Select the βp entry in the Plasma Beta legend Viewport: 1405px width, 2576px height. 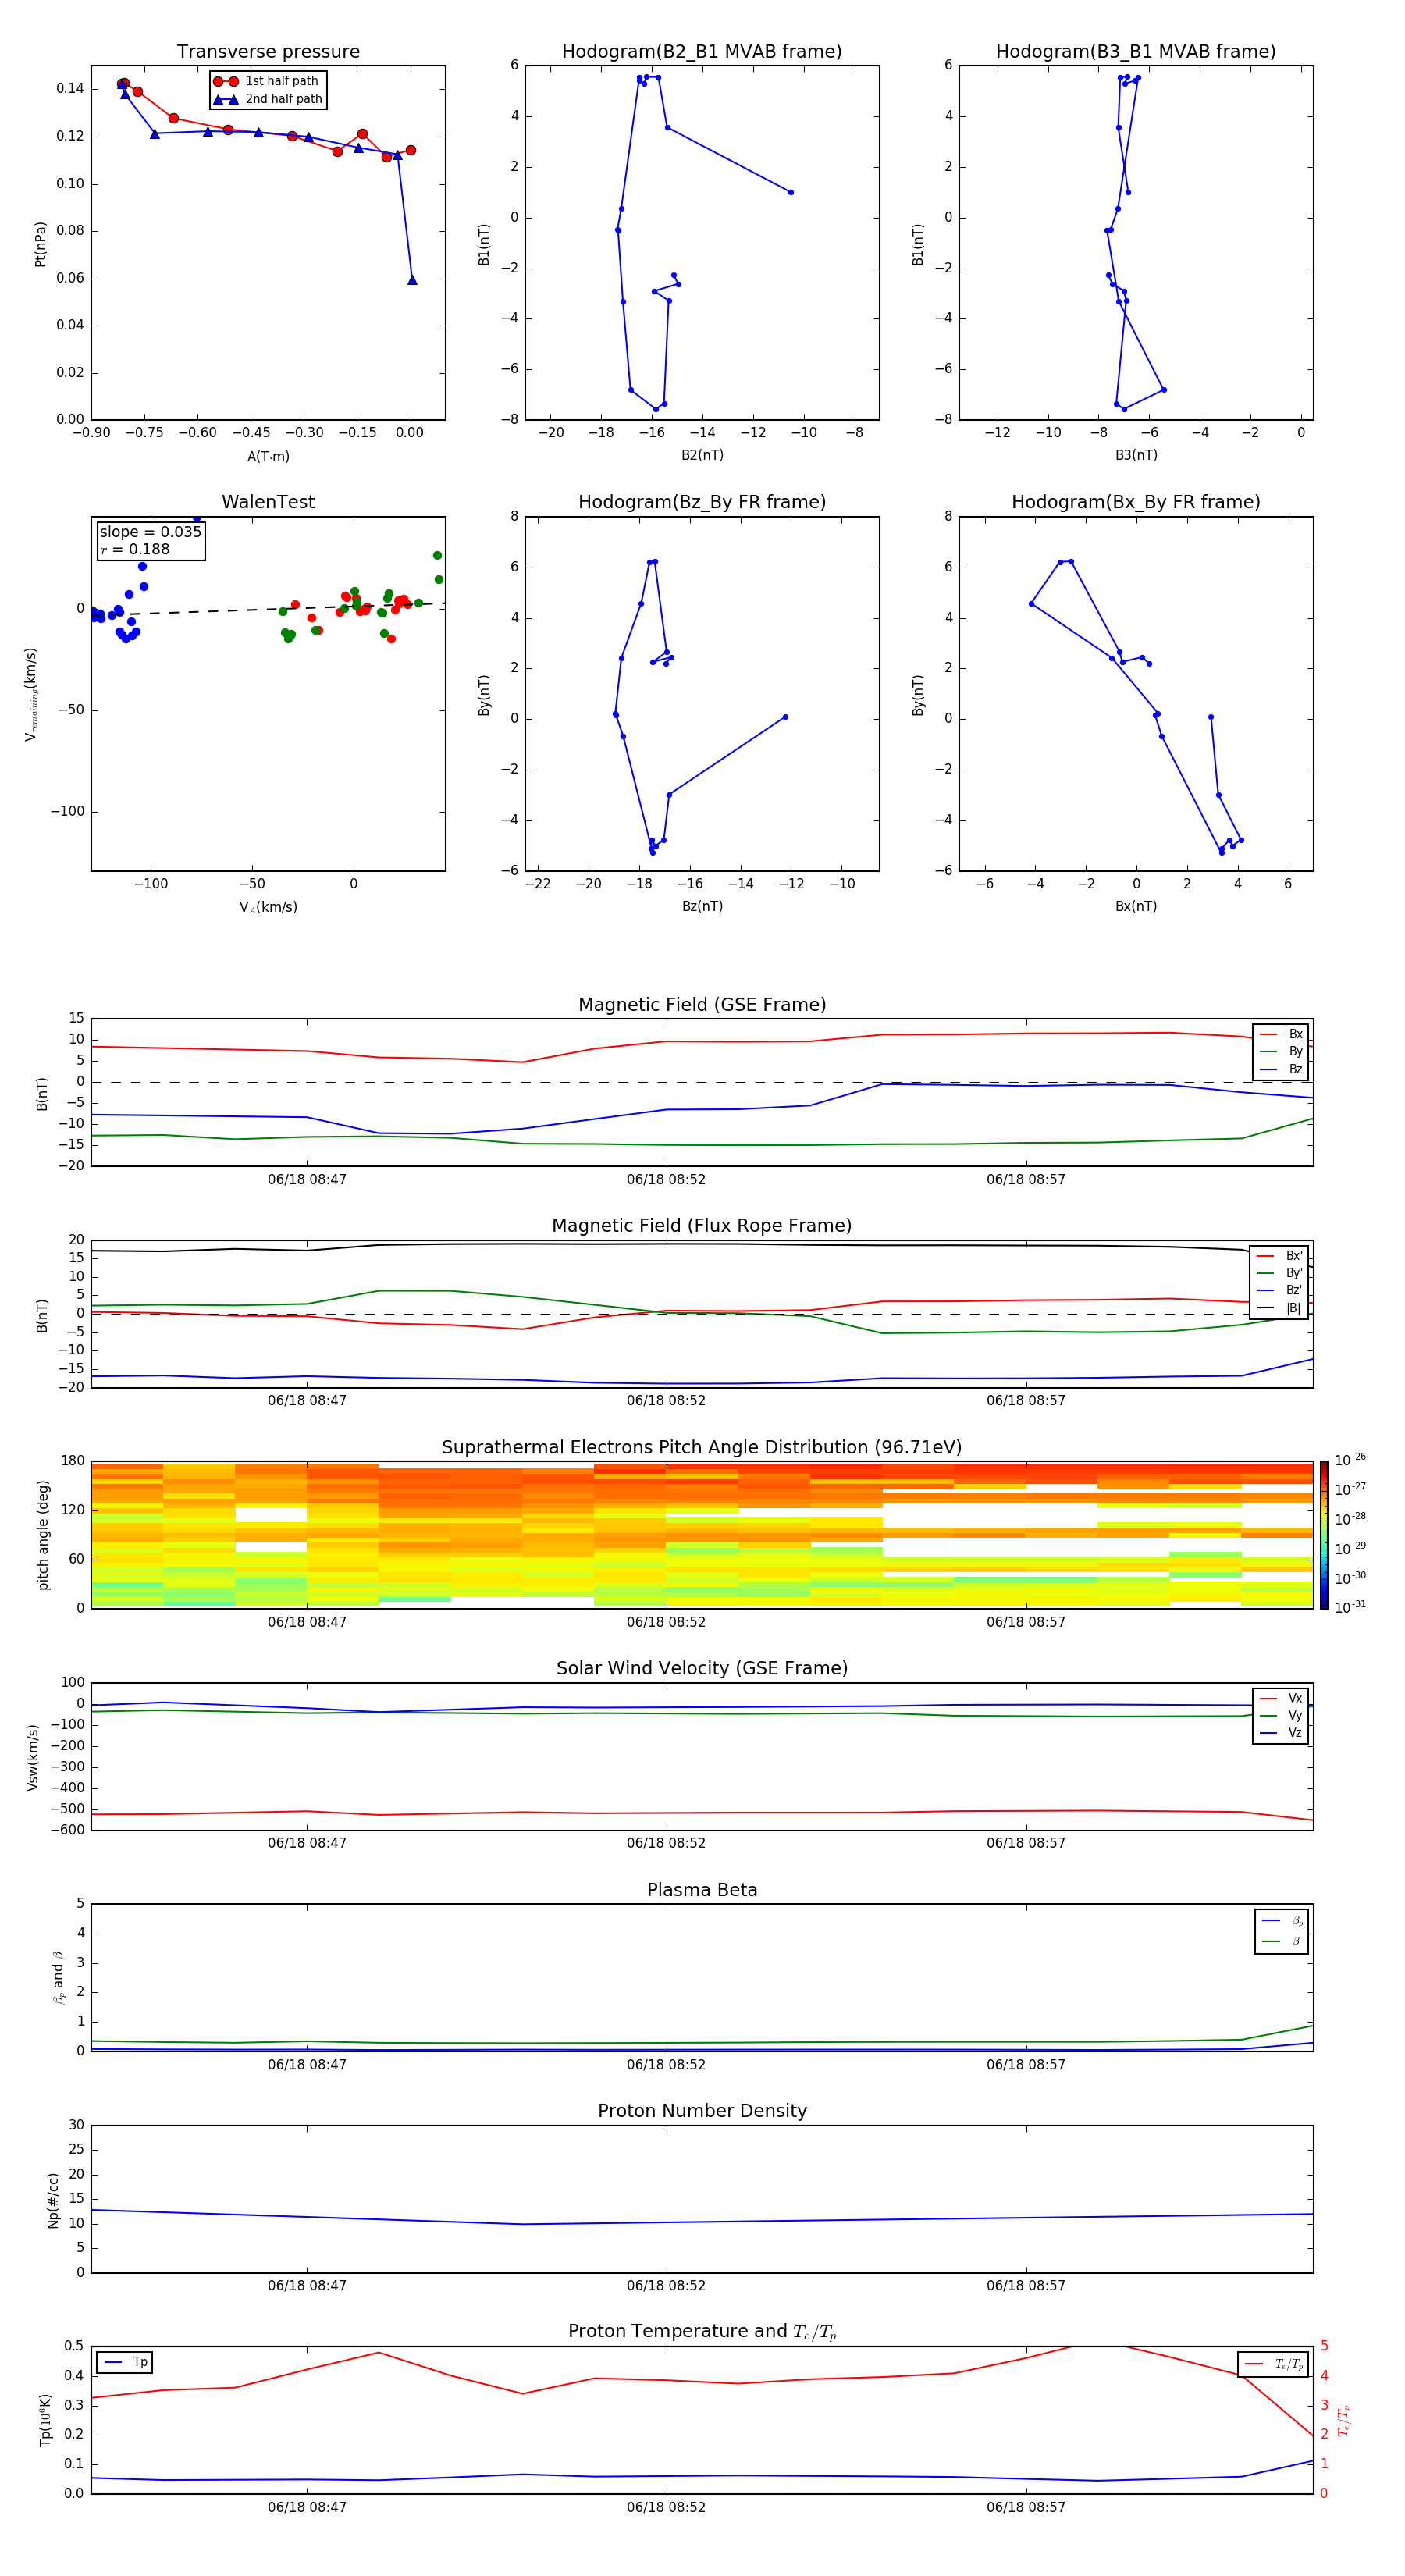(1282, 1921)
